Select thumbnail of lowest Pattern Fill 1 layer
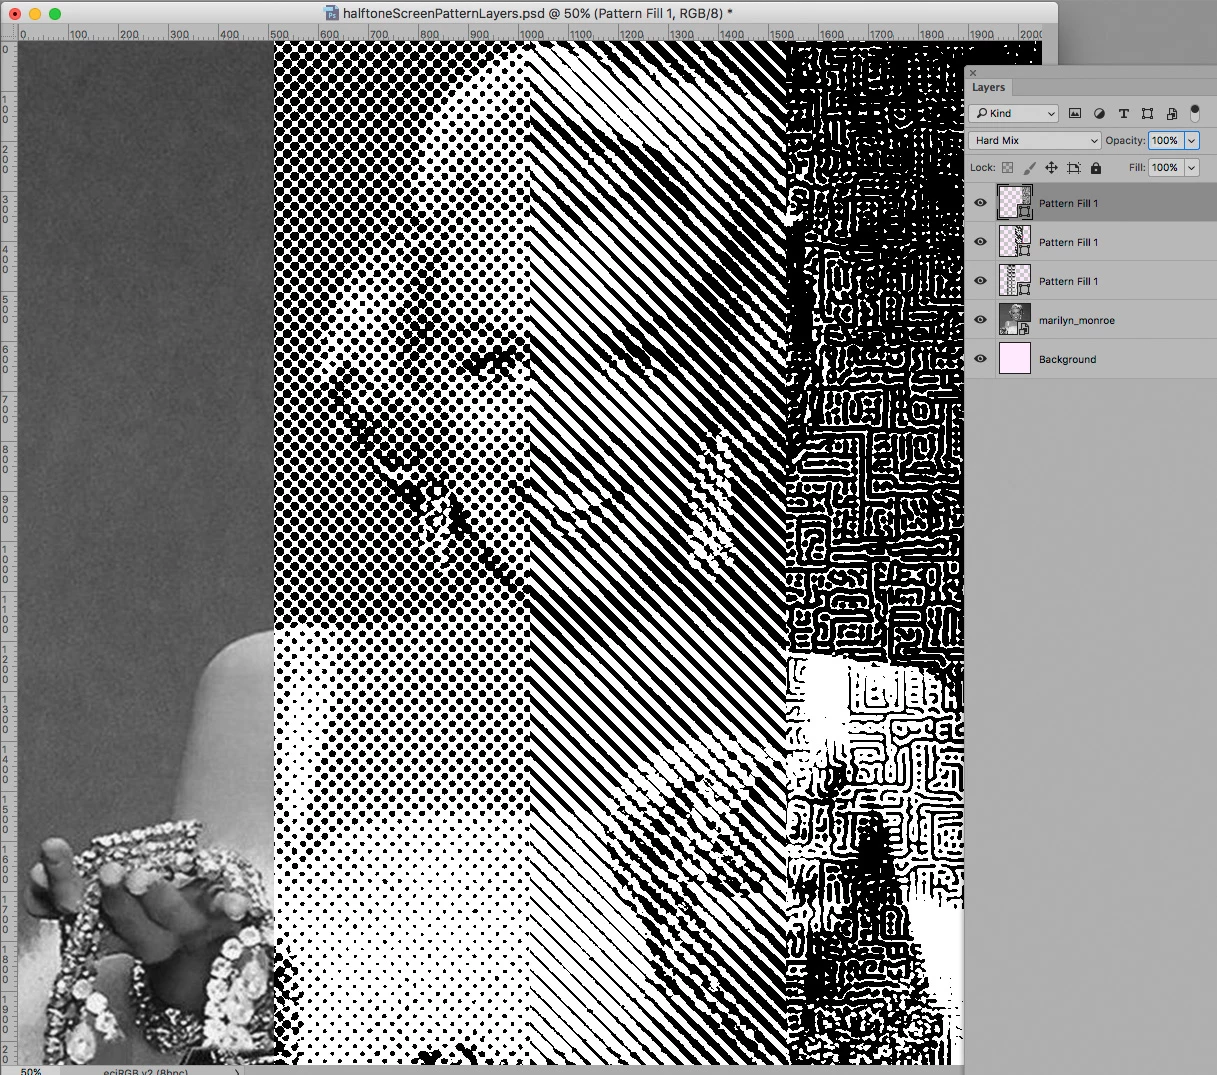The height and width of the screenshot is (1075, 1217). [x=1015, y=281]
